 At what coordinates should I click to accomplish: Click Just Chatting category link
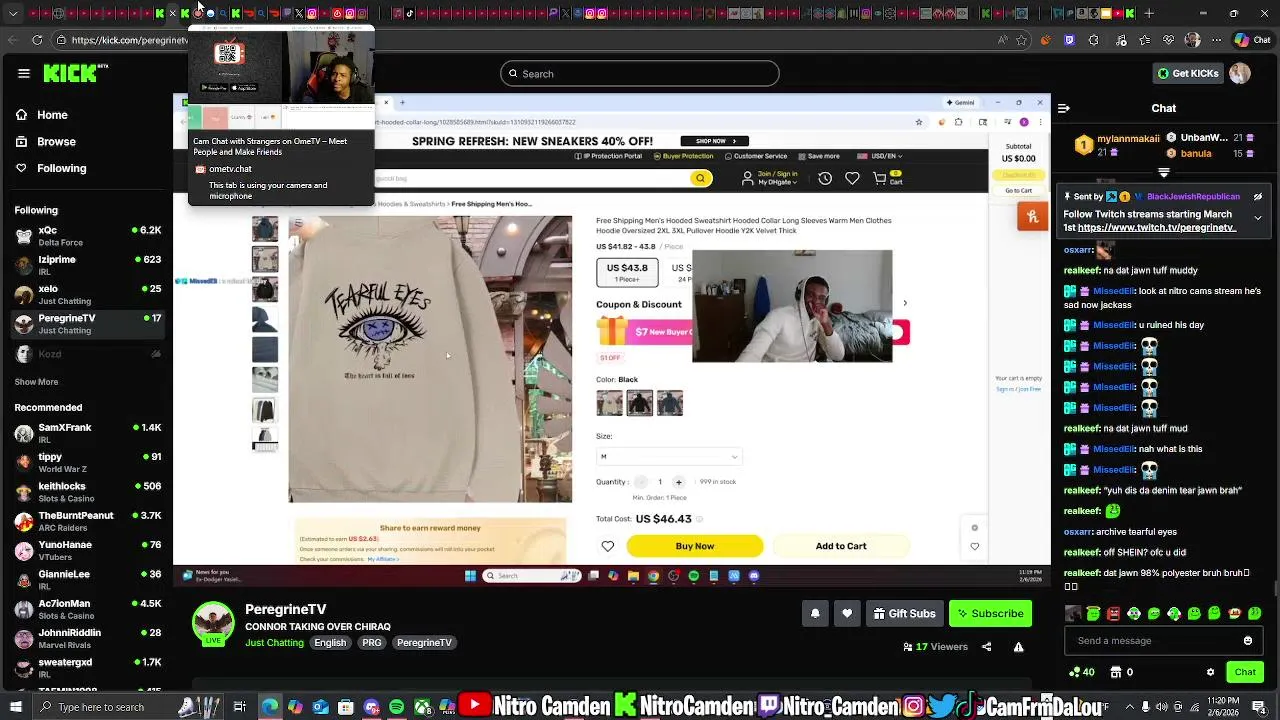274,642
